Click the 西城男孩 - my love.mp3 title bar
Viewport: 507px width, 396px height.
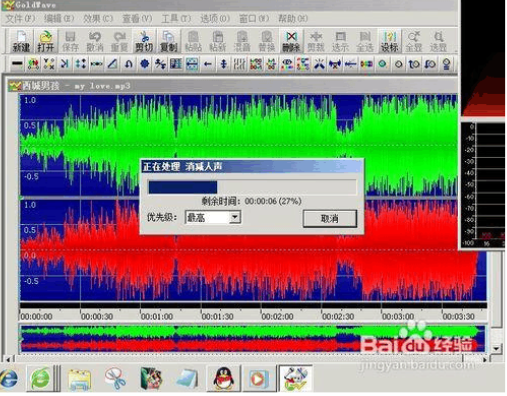click(x=232, y=86)
